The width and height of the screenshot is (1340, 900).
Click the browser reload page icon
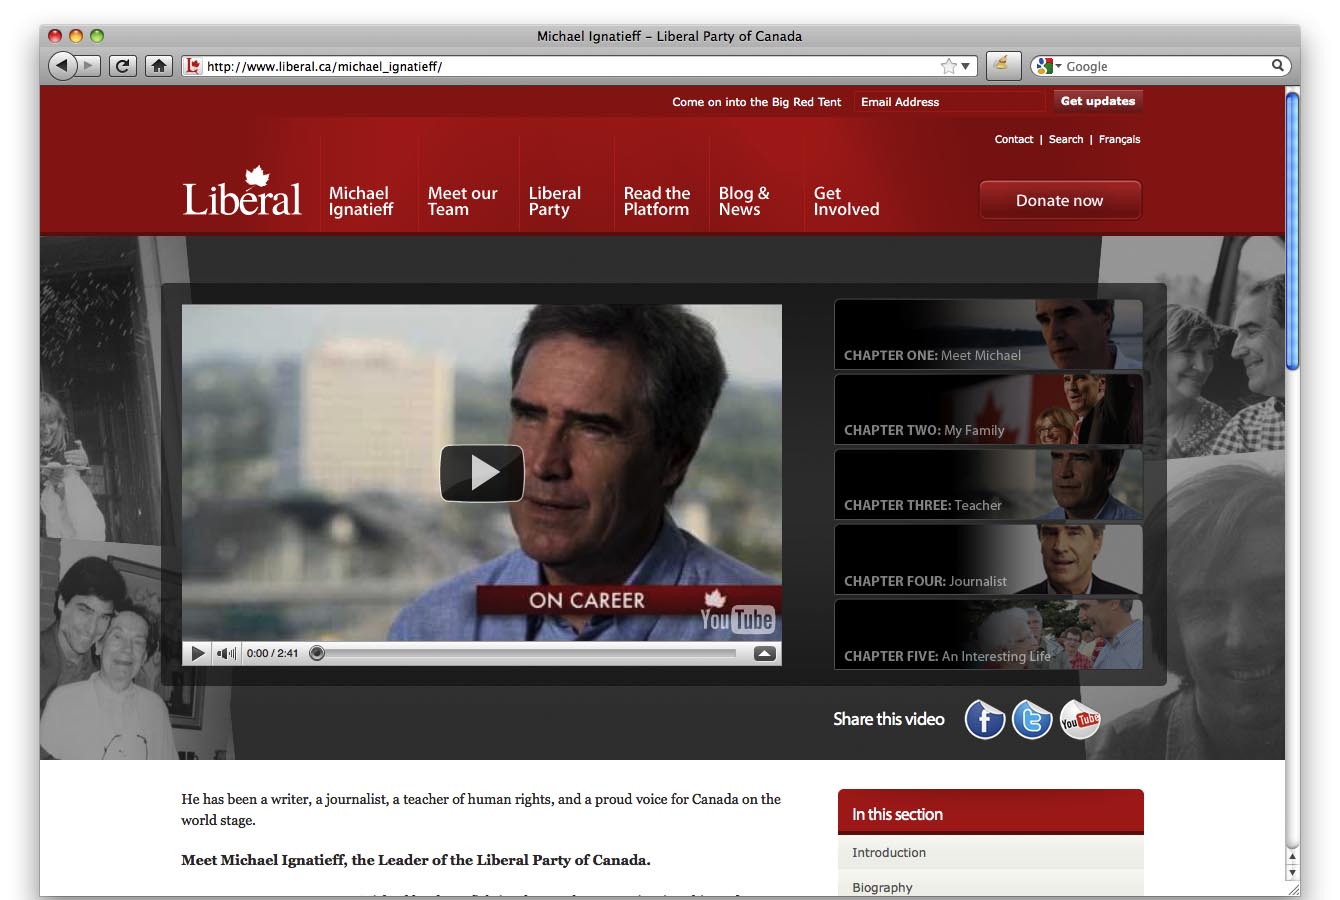[122, 66]
